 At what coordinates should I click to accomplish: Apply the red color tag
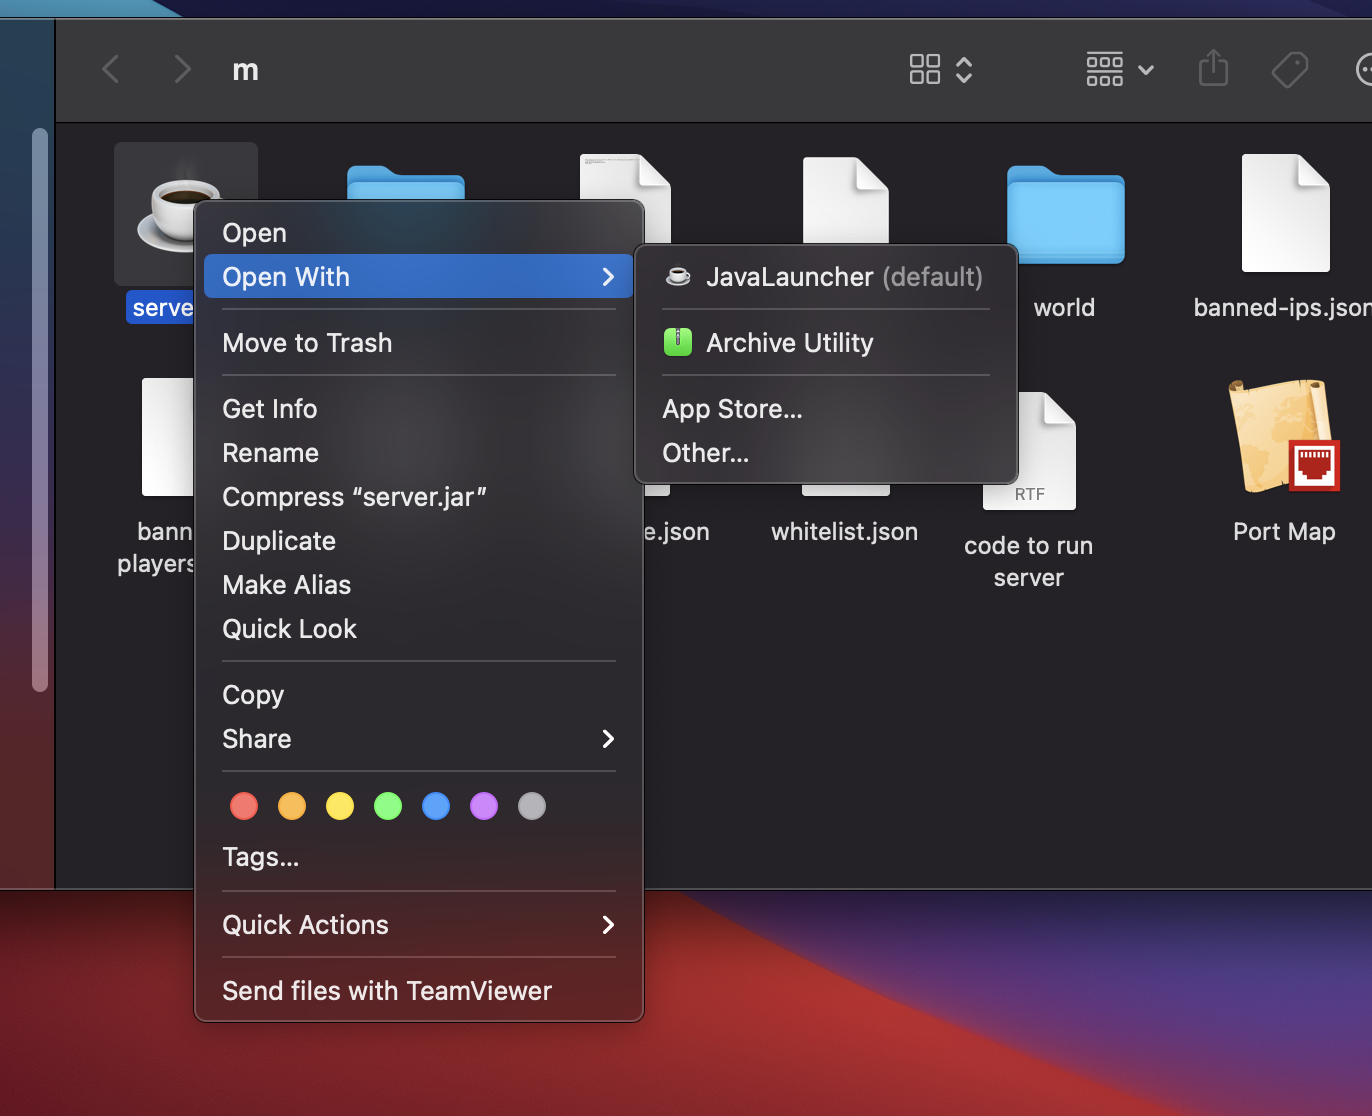(244, 806)
